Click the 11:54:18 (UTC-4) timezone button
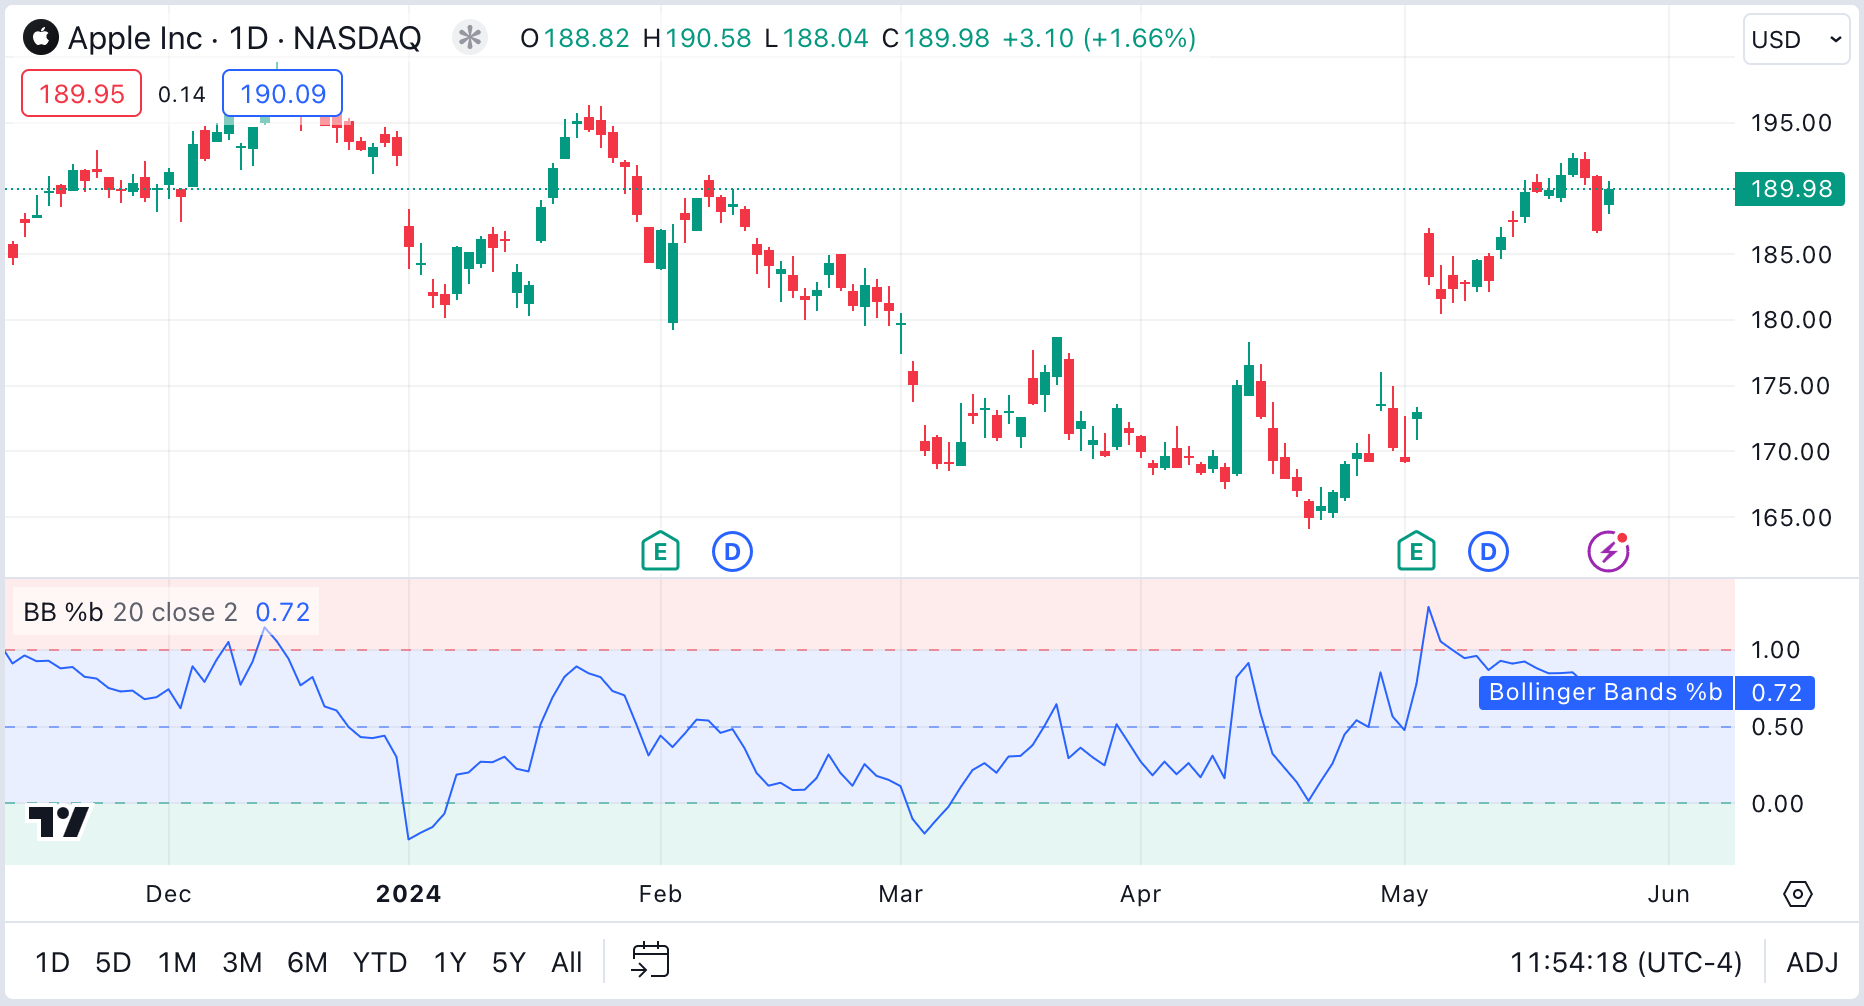 click(1626, 962)
